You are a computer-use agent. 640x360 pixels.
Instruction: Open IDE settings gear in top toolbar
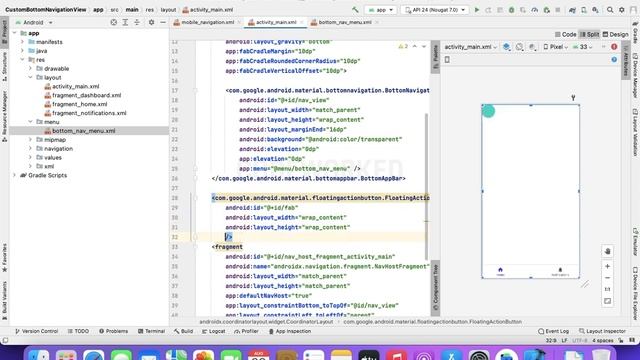pos(622,10)
